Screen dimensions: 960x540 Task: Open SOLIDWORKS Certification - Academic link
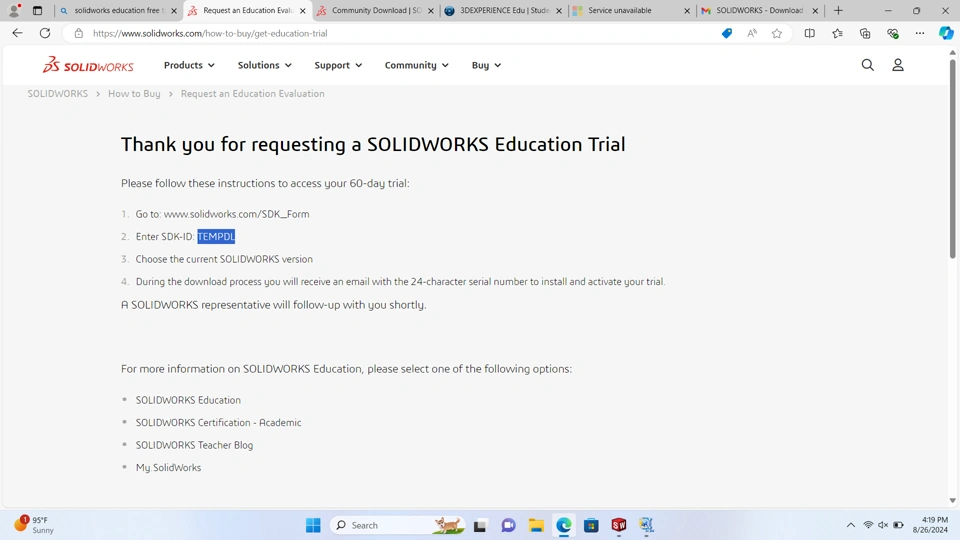tap(219, 422)
